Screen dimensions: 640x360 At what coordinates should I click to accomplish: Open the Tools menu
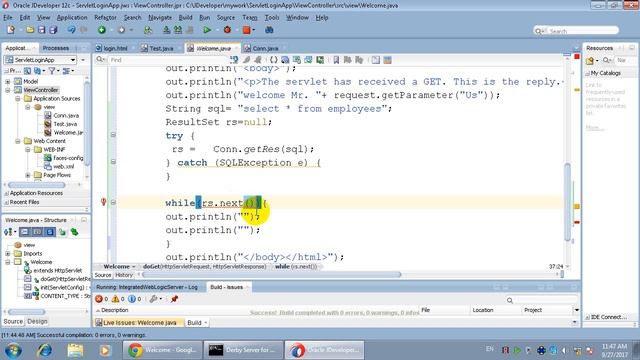tap(272, 18)
